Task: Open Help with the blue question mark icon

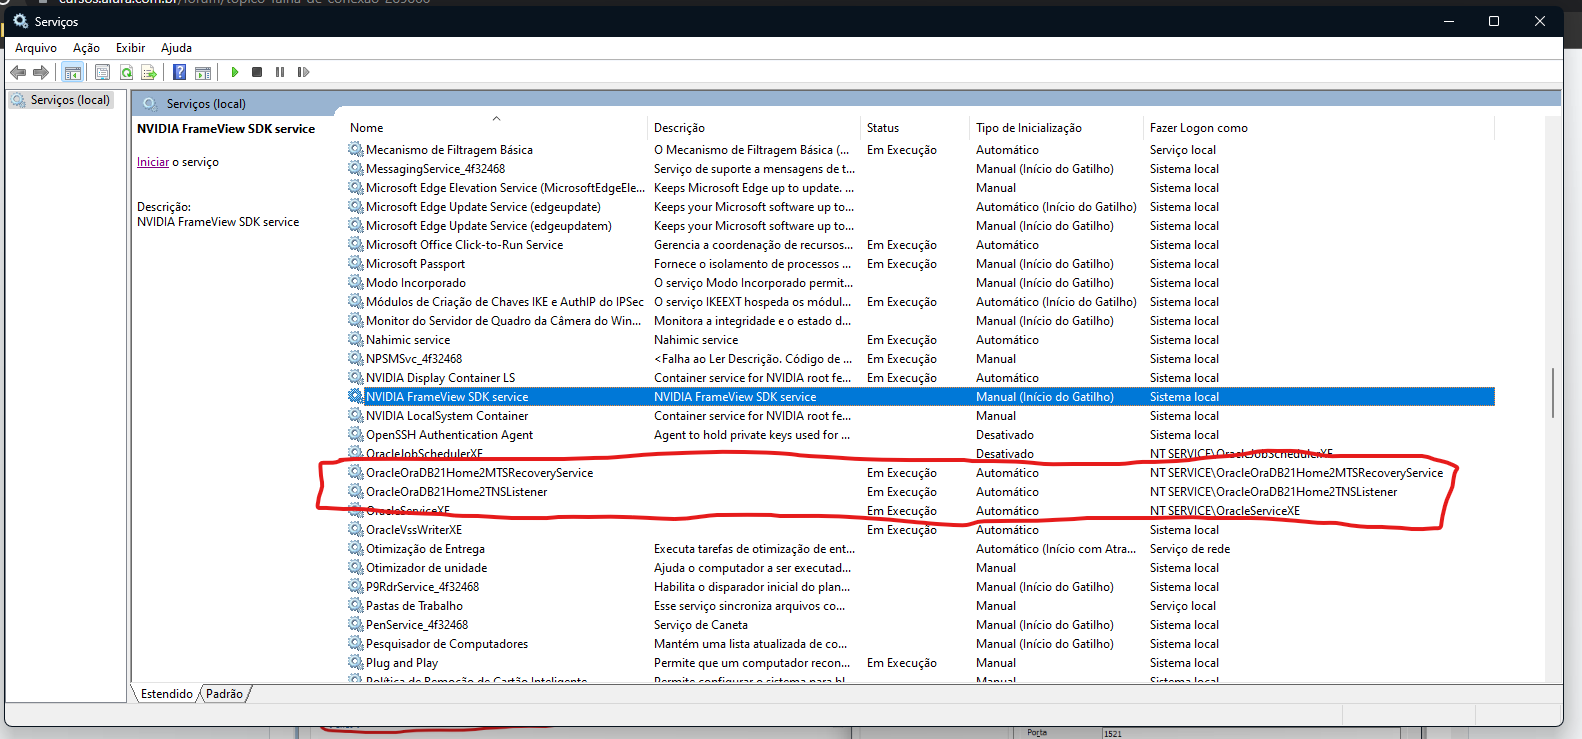Action: [x=179, y=72]
